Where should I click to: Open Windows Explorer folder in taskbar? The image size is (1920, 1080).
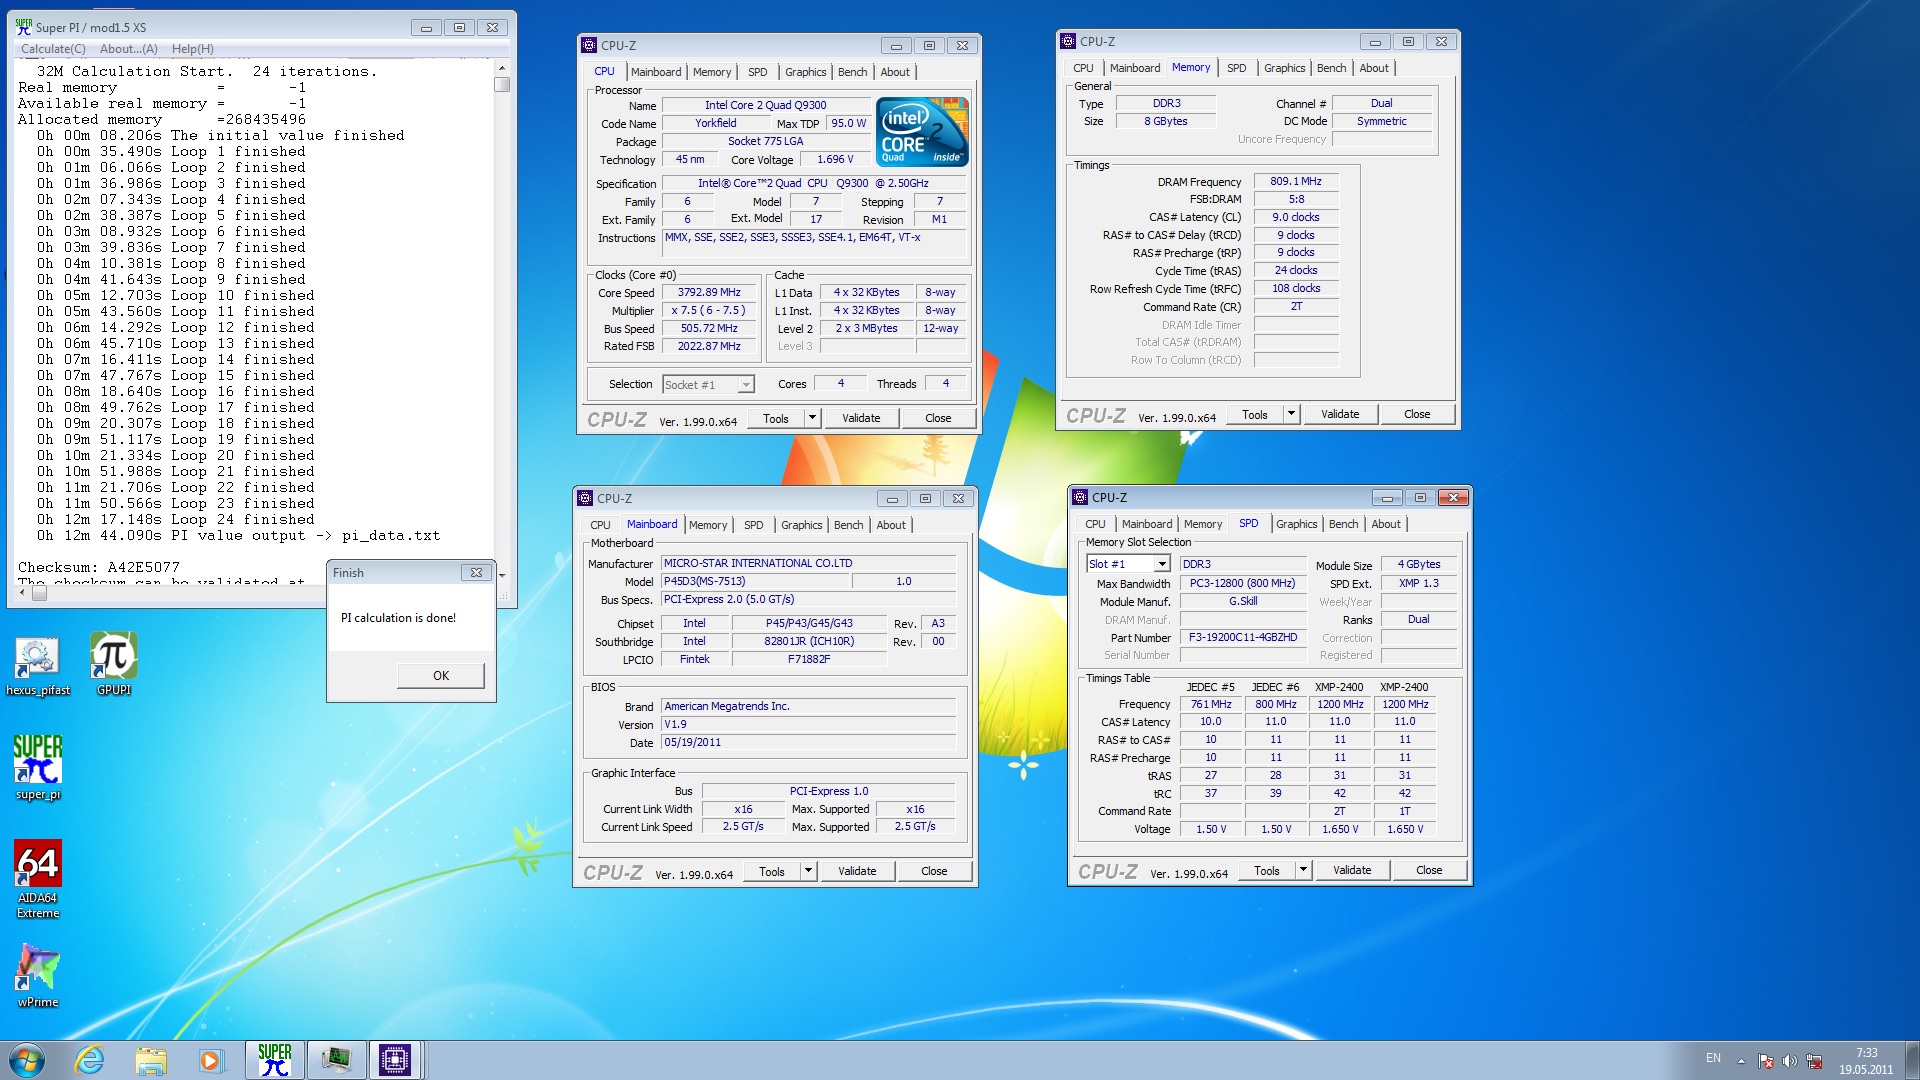tap(150, 1060)
